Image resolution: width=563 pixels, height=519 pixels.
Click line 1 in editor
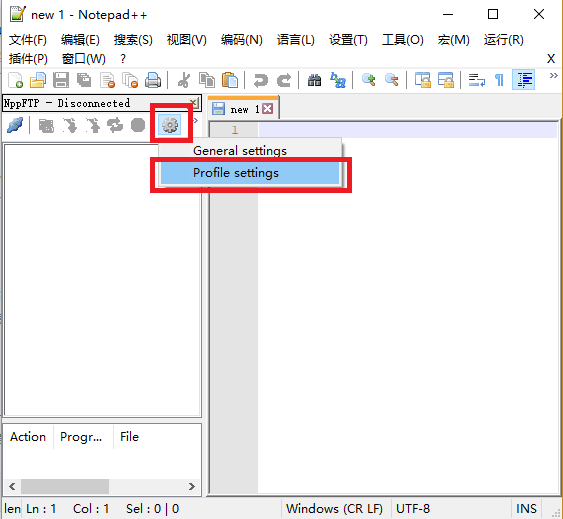408,130
